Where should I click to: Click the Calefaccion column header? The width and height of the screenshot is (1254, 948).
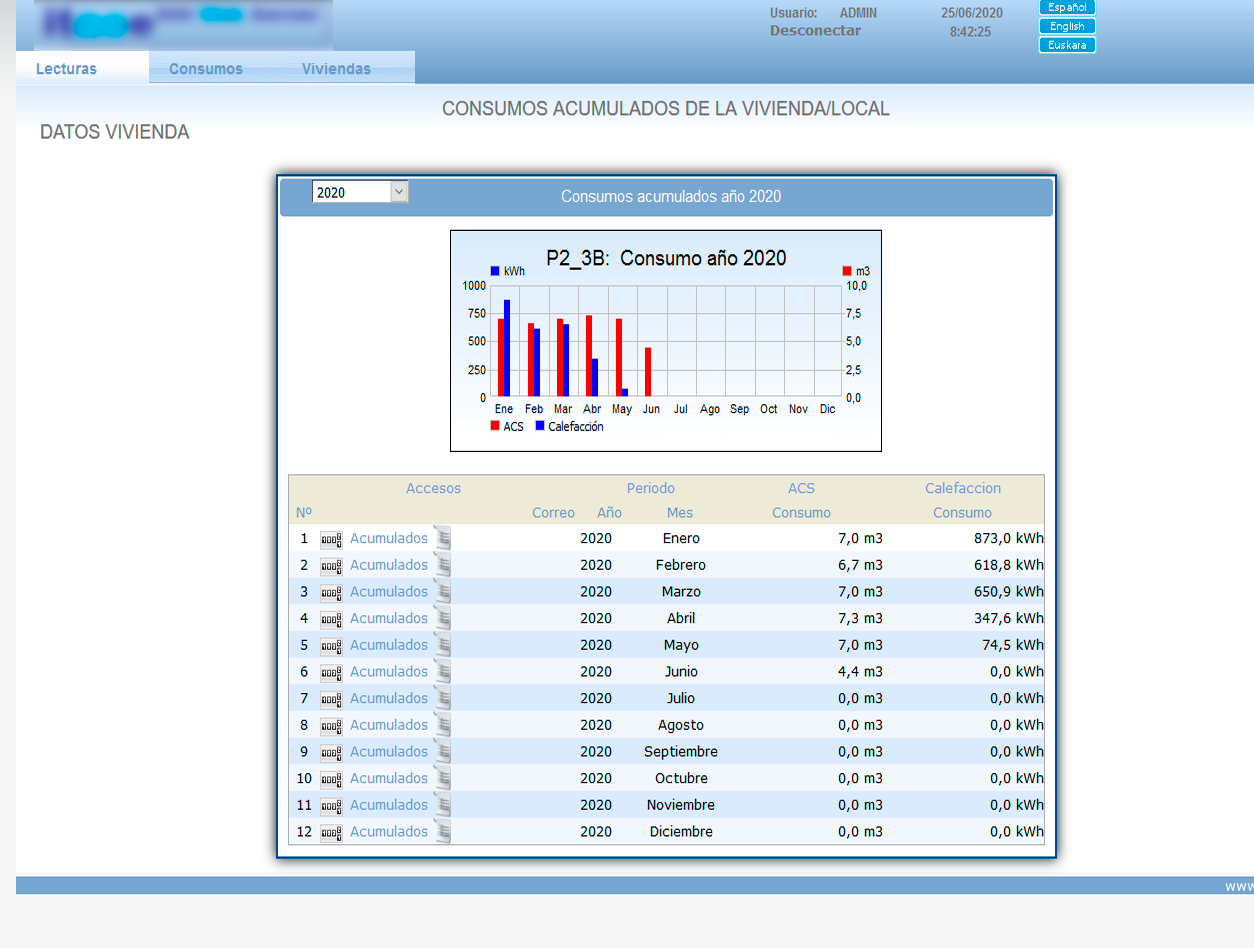pyautogui.click(x=963, y=488)
